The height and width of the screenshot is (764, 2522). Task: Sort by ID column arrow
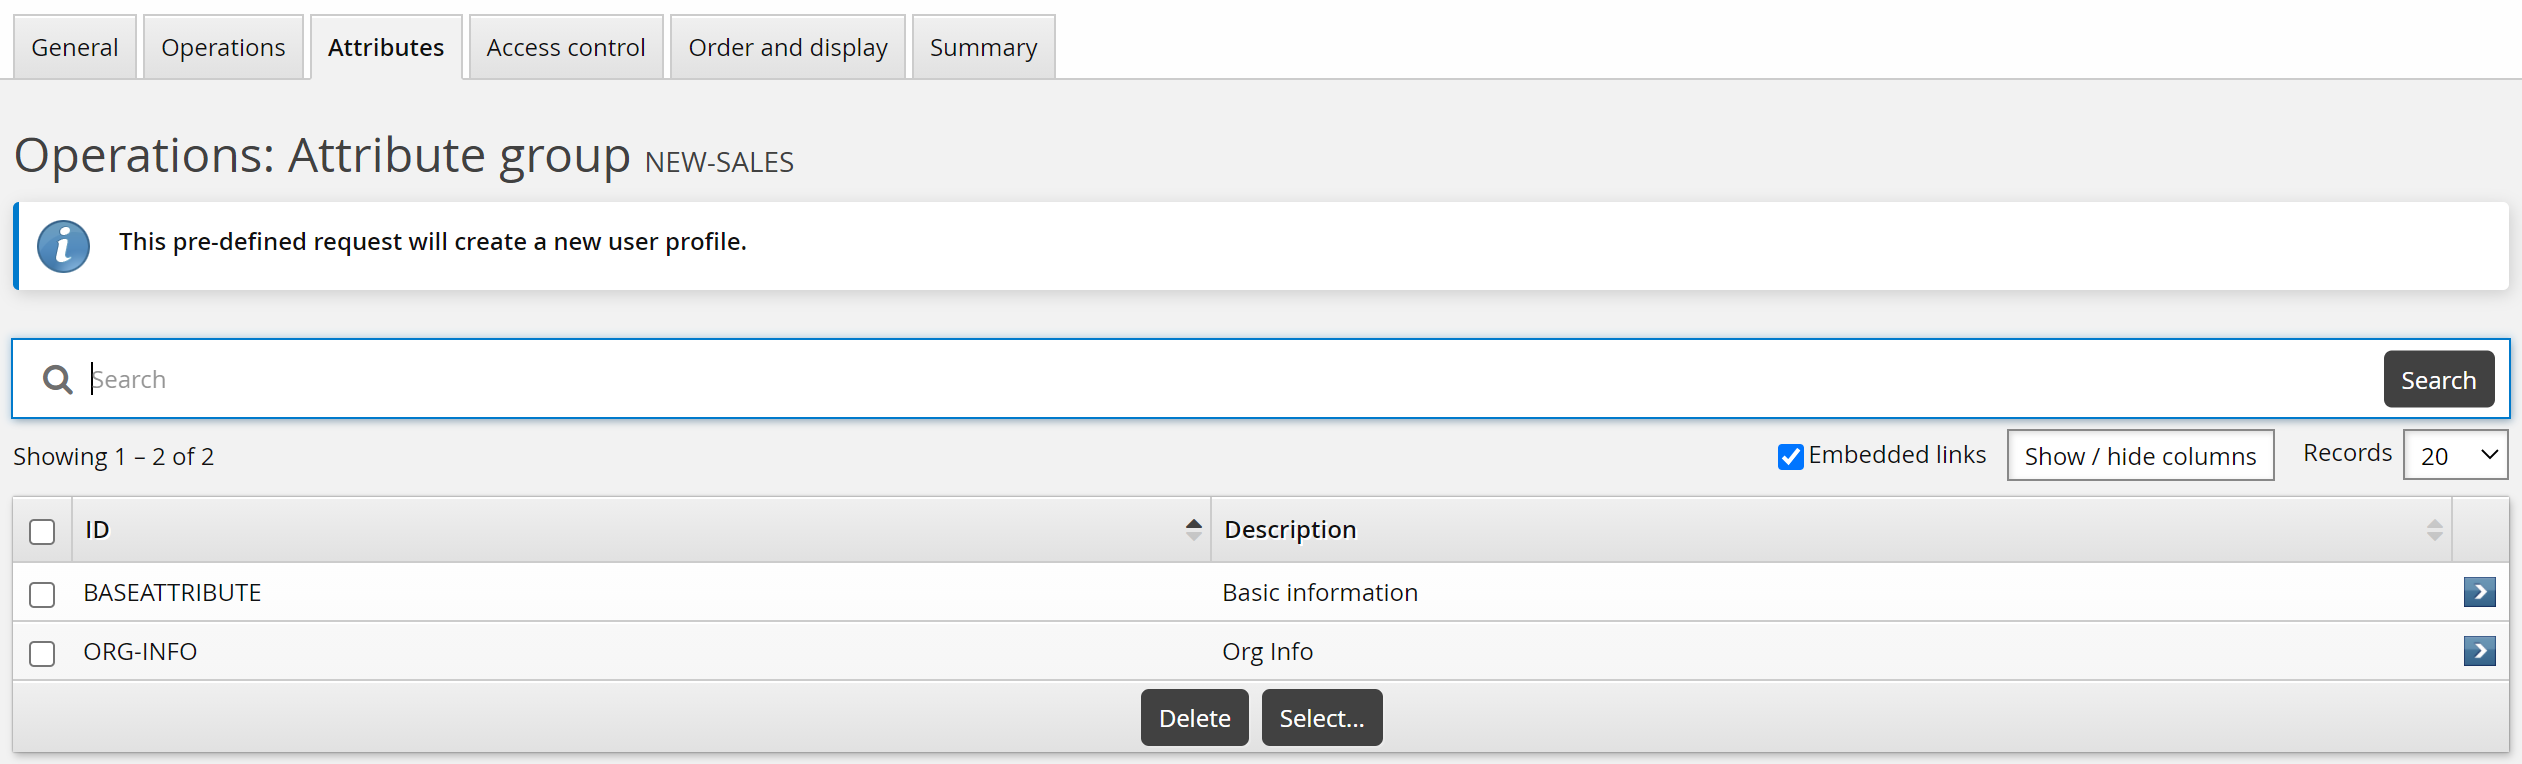(1193, 529)
